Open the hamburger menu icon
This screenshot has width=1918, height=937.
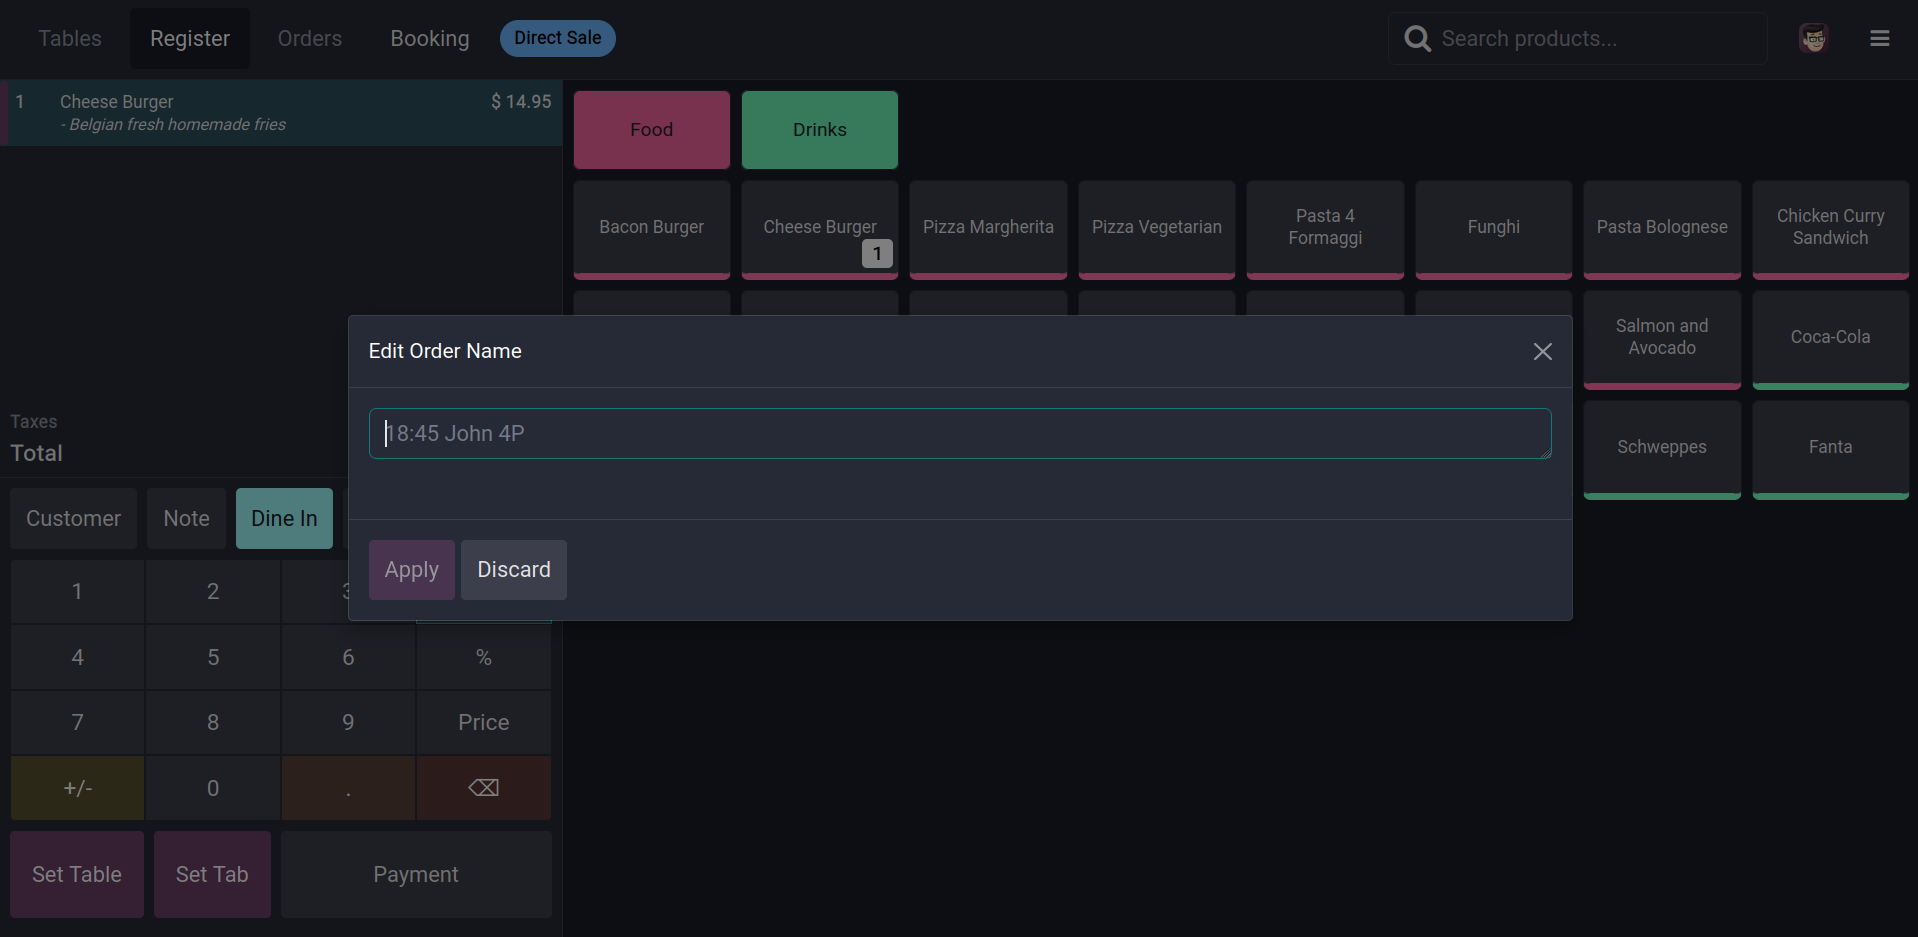click(x=1879, y=39)
